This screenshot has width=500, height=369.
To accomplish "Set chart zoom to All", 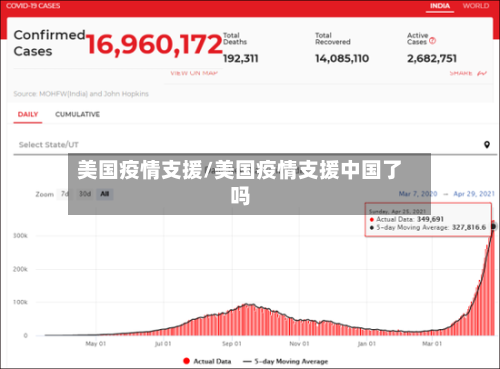I will 105,194.
